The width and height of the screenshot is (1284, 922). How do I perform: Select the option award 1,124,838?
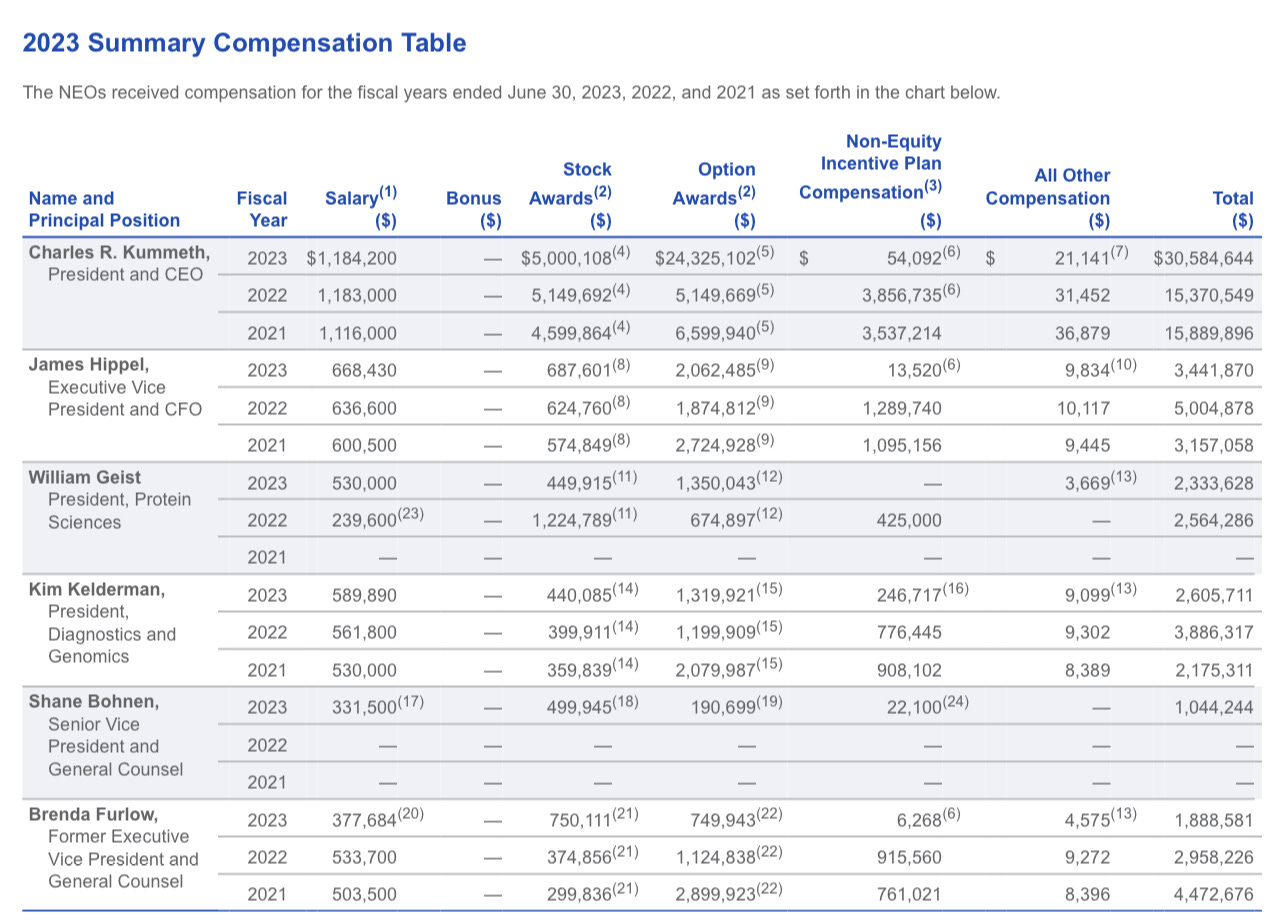pyautogui.click(x=714, y=857)
